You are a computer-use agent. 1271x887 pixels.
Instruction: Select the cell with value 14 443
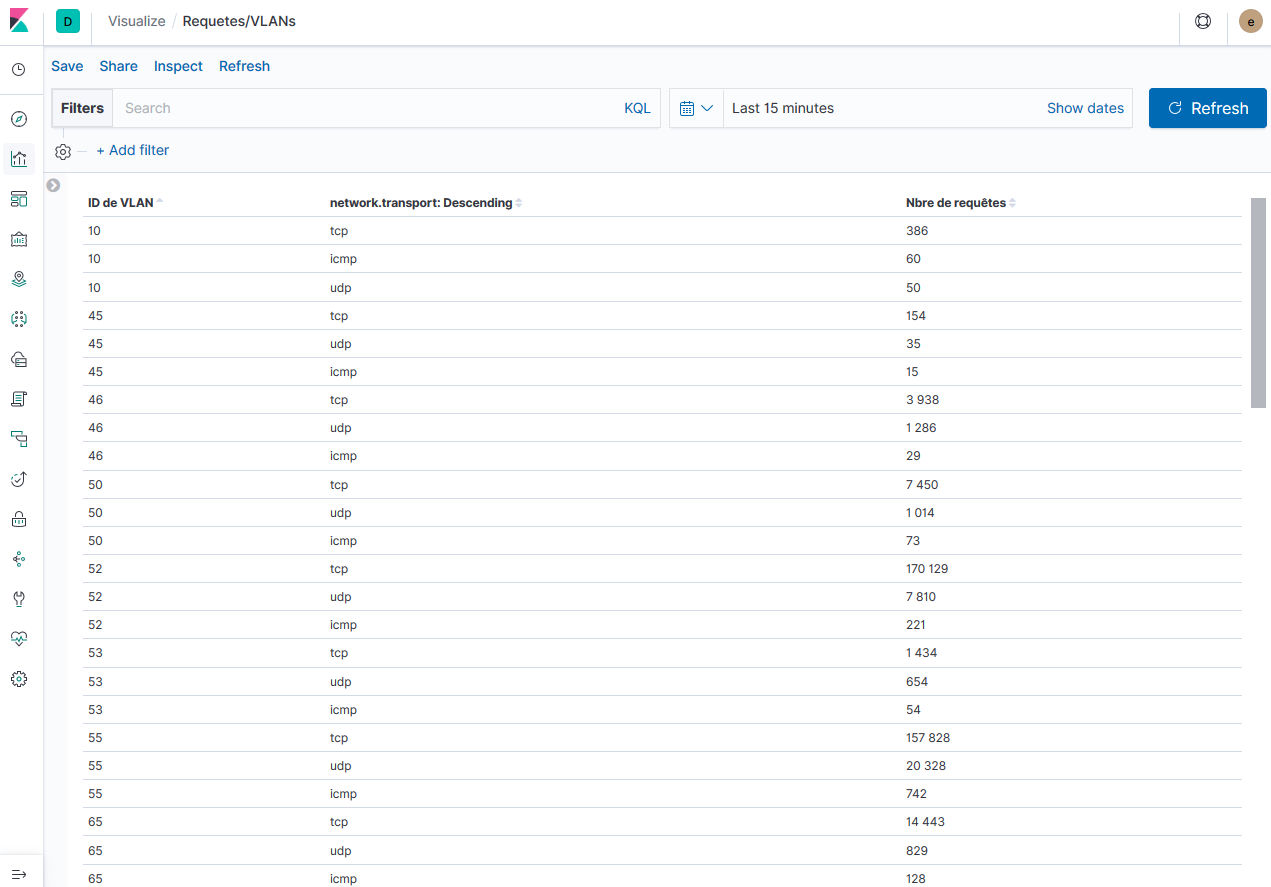pyautogui.click(x=925, y=821)
